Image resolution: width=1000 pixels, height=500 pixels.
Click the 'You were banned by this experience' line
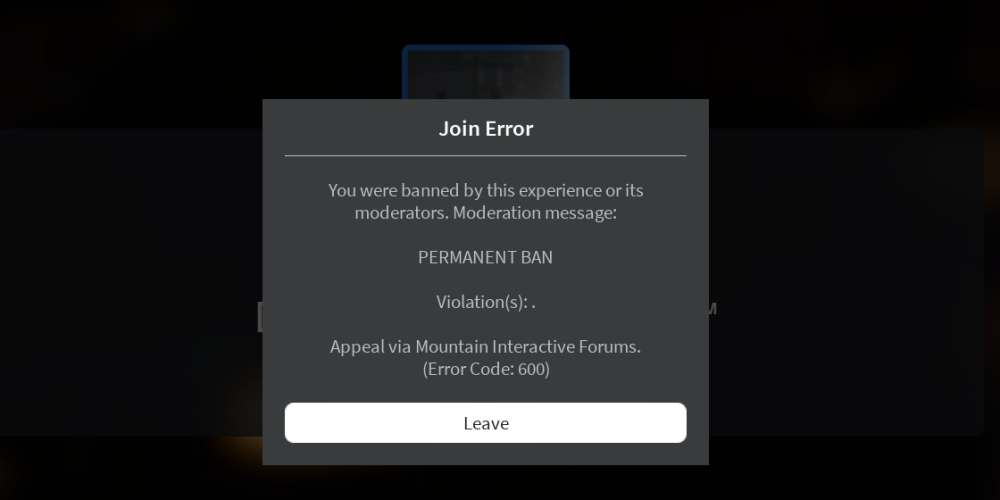point(485,191)
